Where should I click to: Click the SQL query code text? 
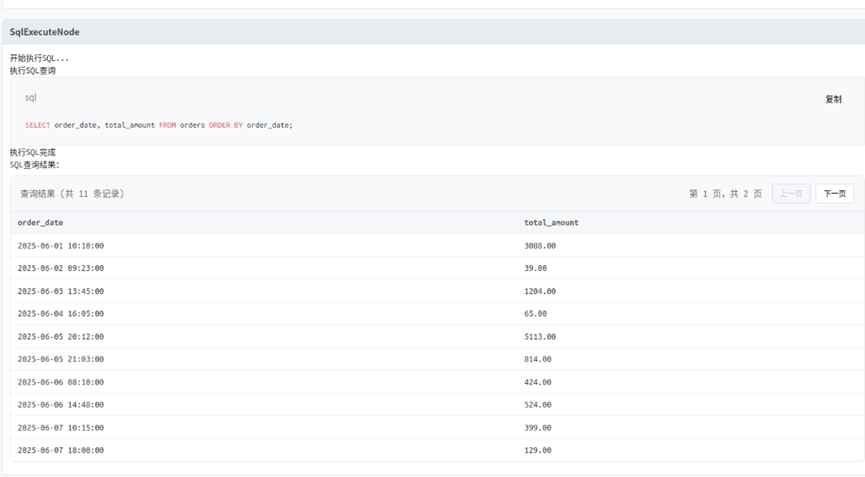(159, 125)
